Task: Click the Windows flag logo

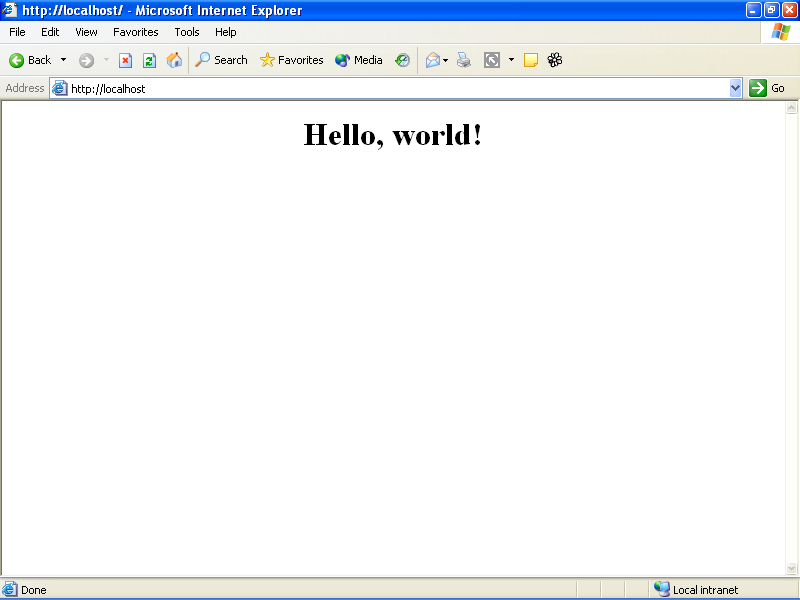Action: click(781, 32)
